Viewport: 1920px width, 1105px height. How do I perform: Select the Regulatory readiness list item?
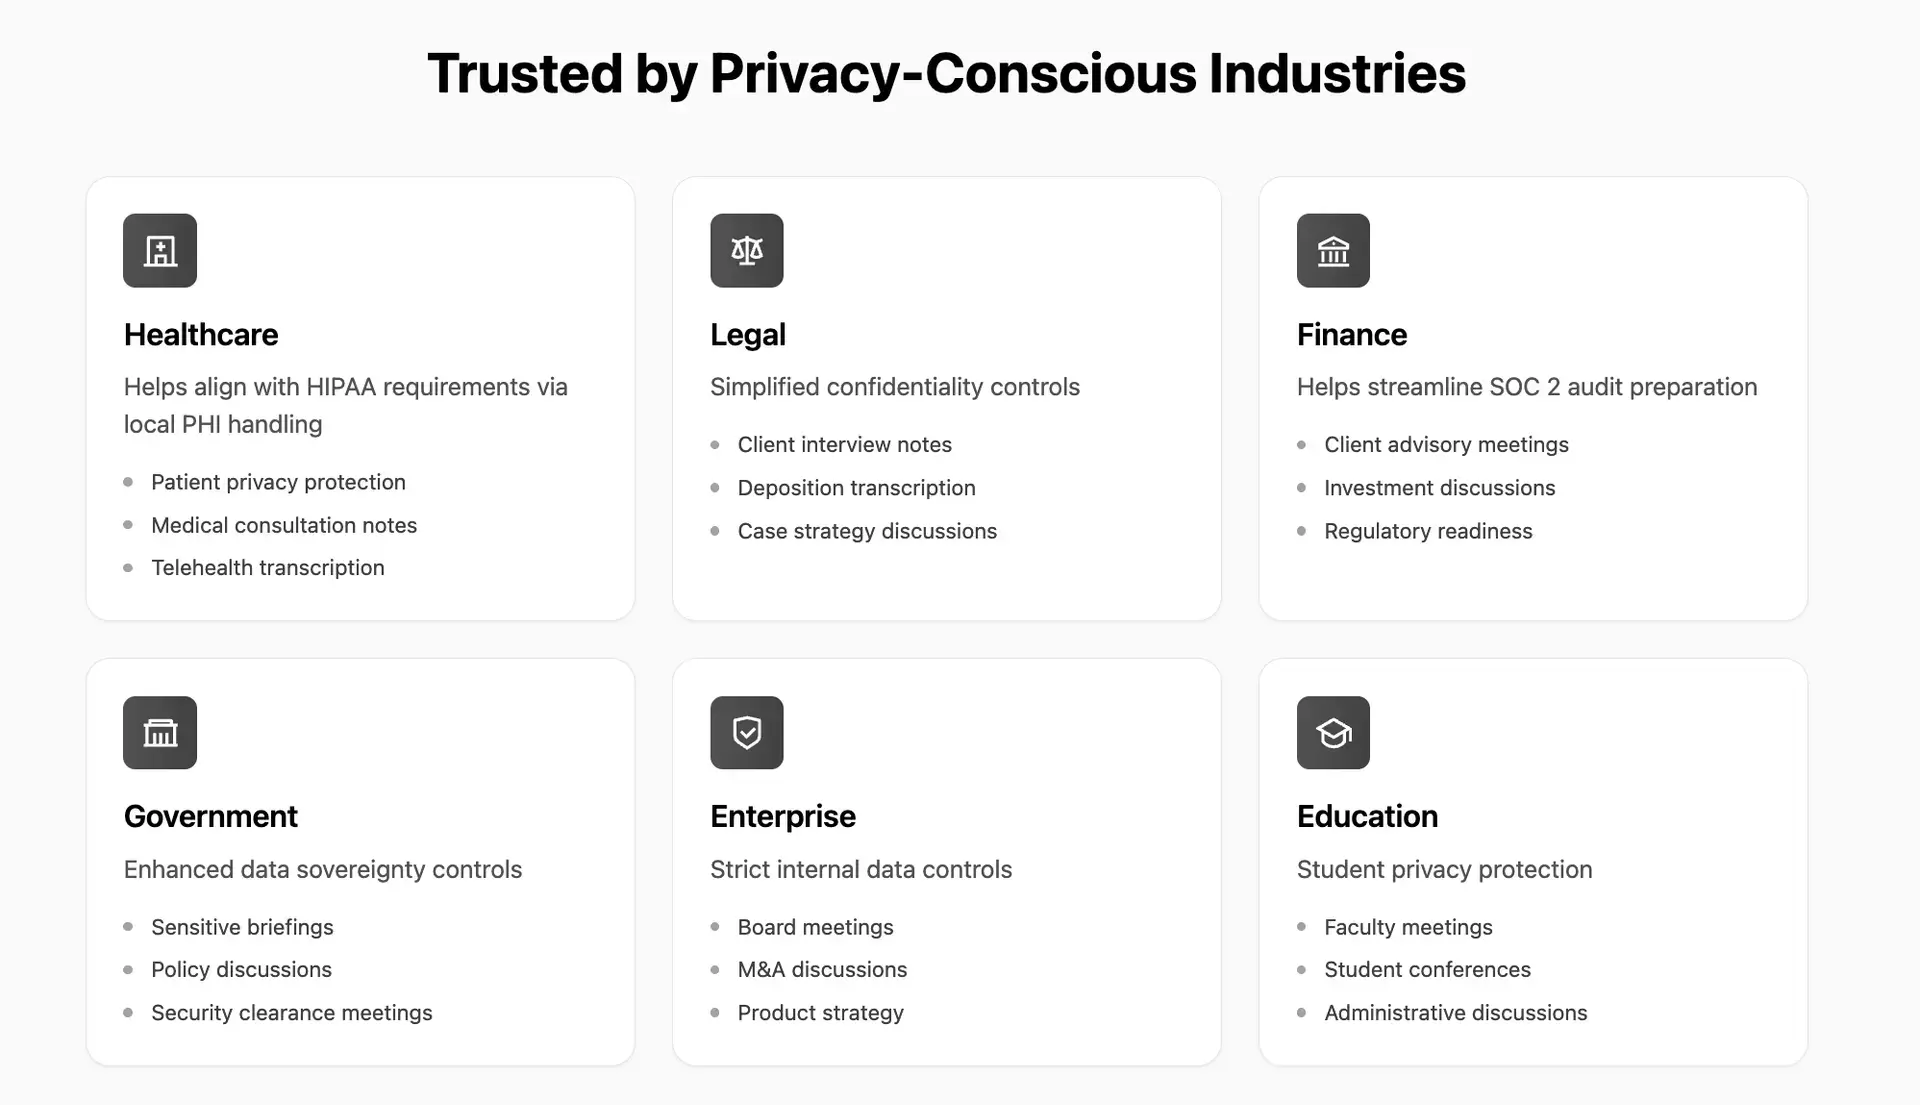click(1428, 531)
